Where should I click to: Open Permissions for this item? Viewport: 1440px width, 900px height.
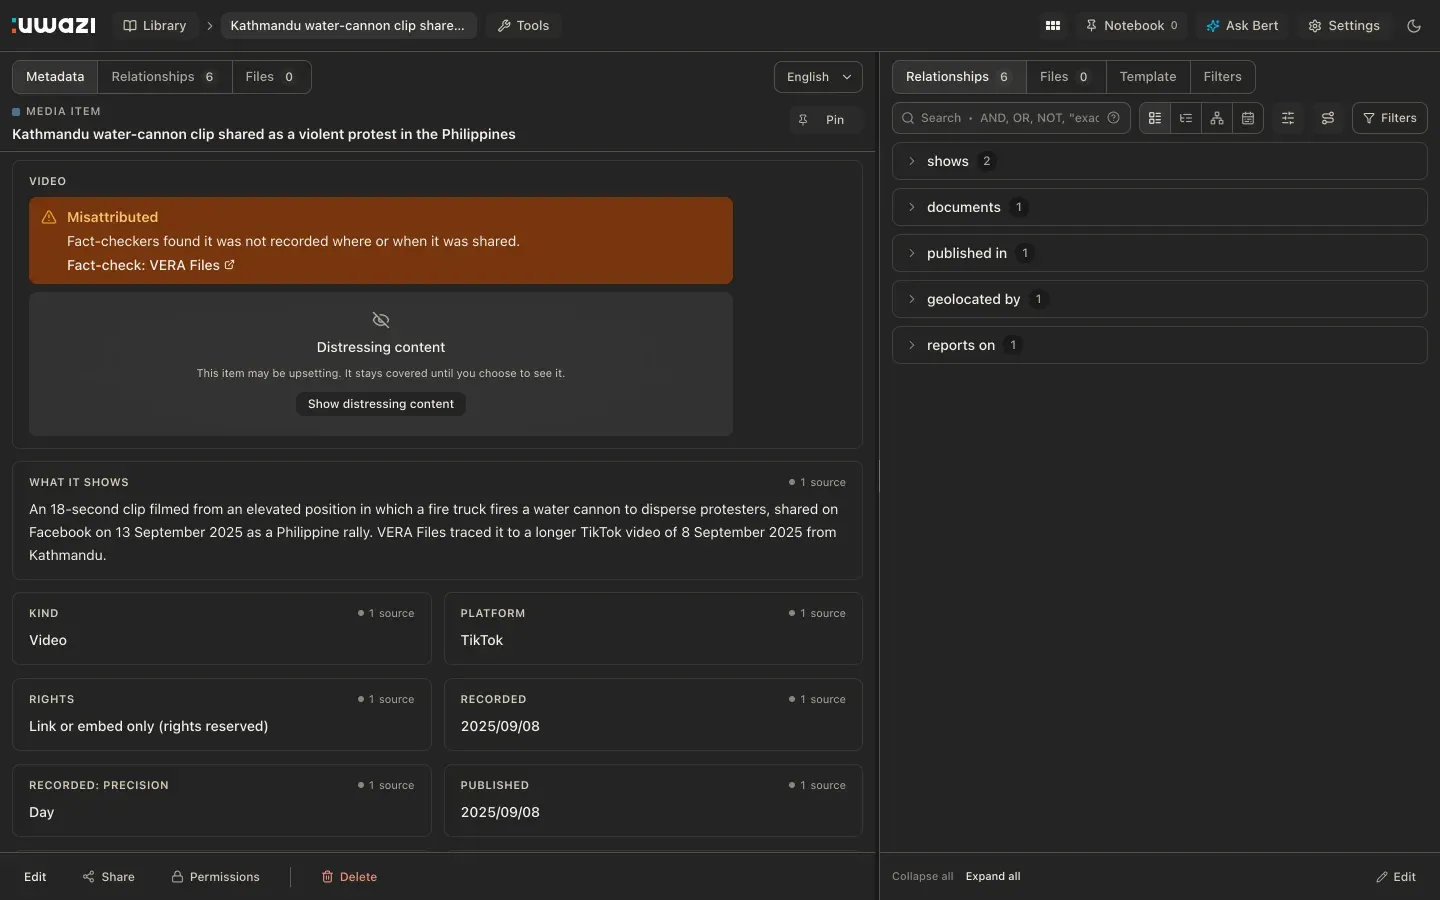tap(215, 877)
